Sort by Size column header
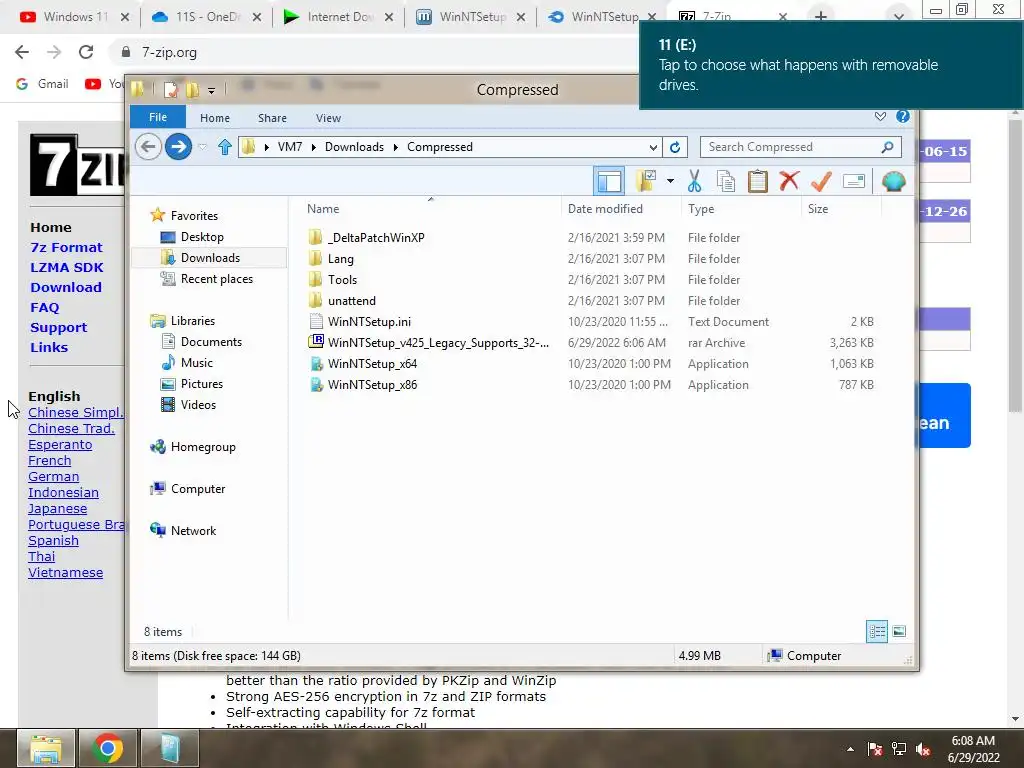Image resolution: width=1024 pixels, height=768 pixels. [x=818, y=208]
